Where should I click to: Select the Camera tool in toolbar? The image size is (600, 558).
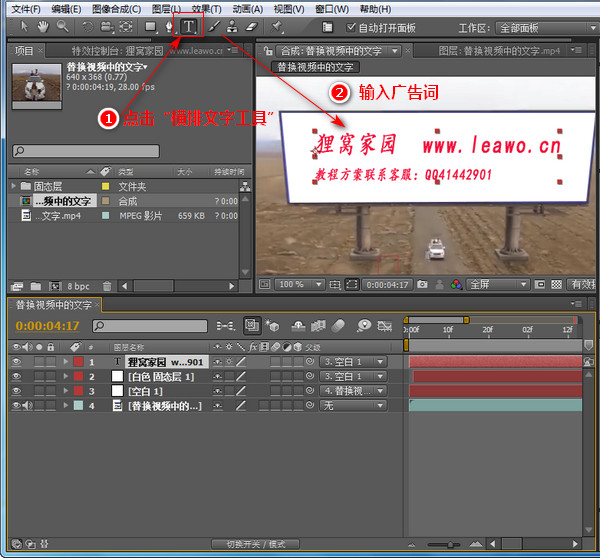107,27
